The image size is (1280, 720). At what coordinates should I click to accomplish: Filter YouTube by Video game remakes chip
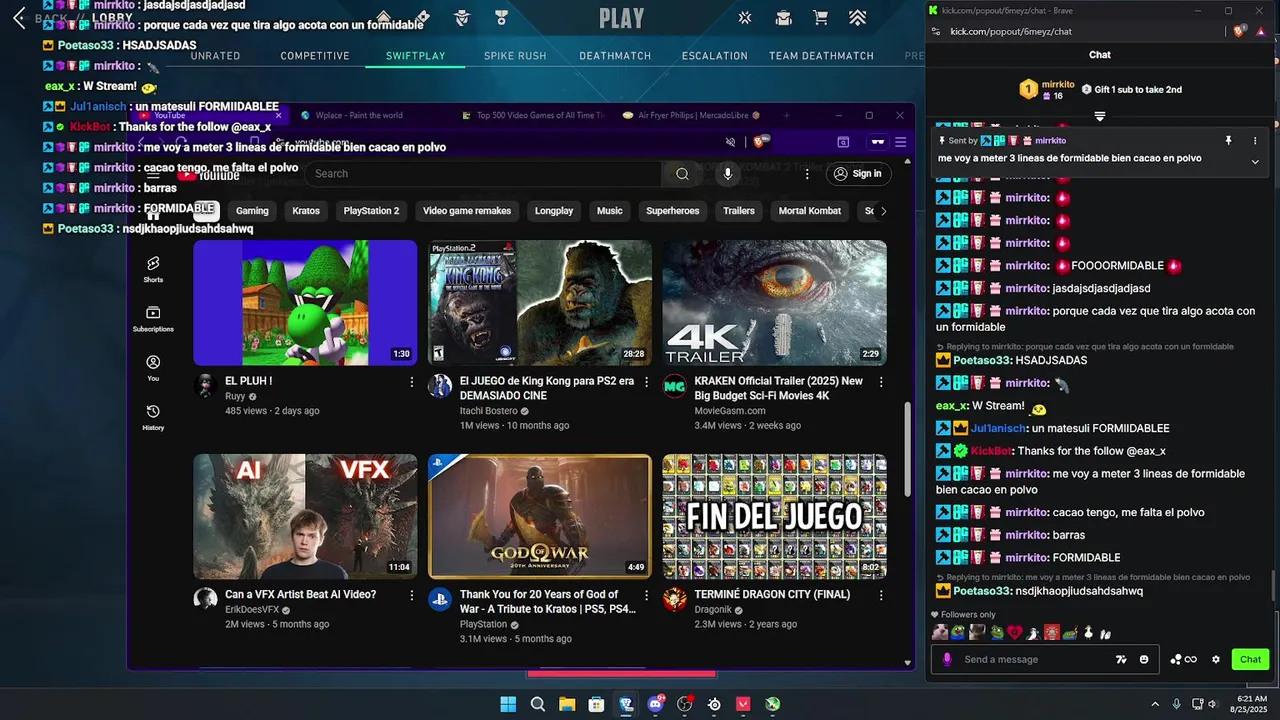click(x=467, y=211)
